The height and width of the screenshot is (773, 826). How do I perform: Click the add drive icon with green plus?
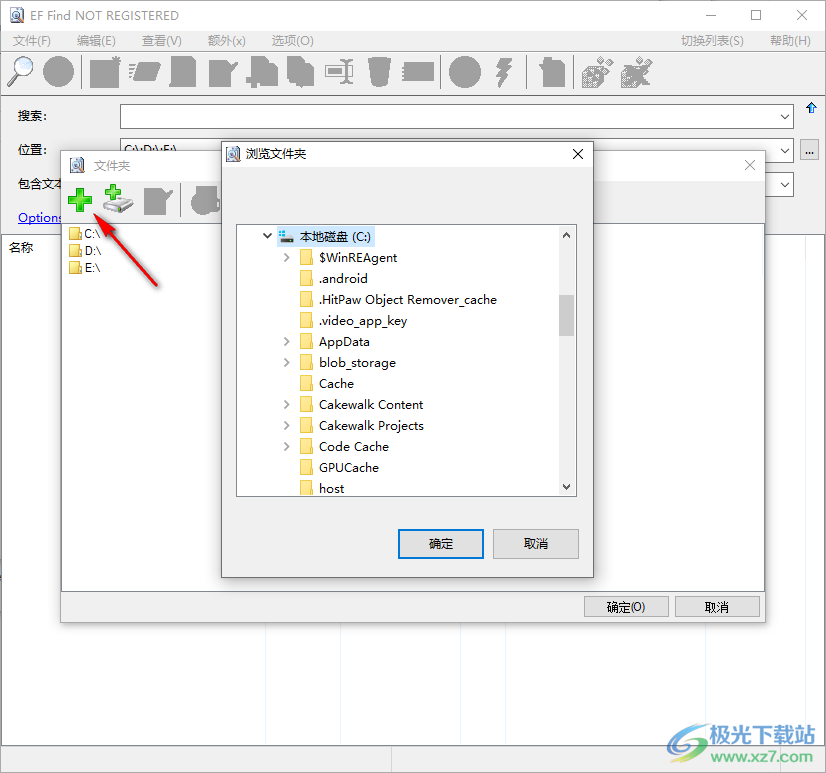point(118,199)
